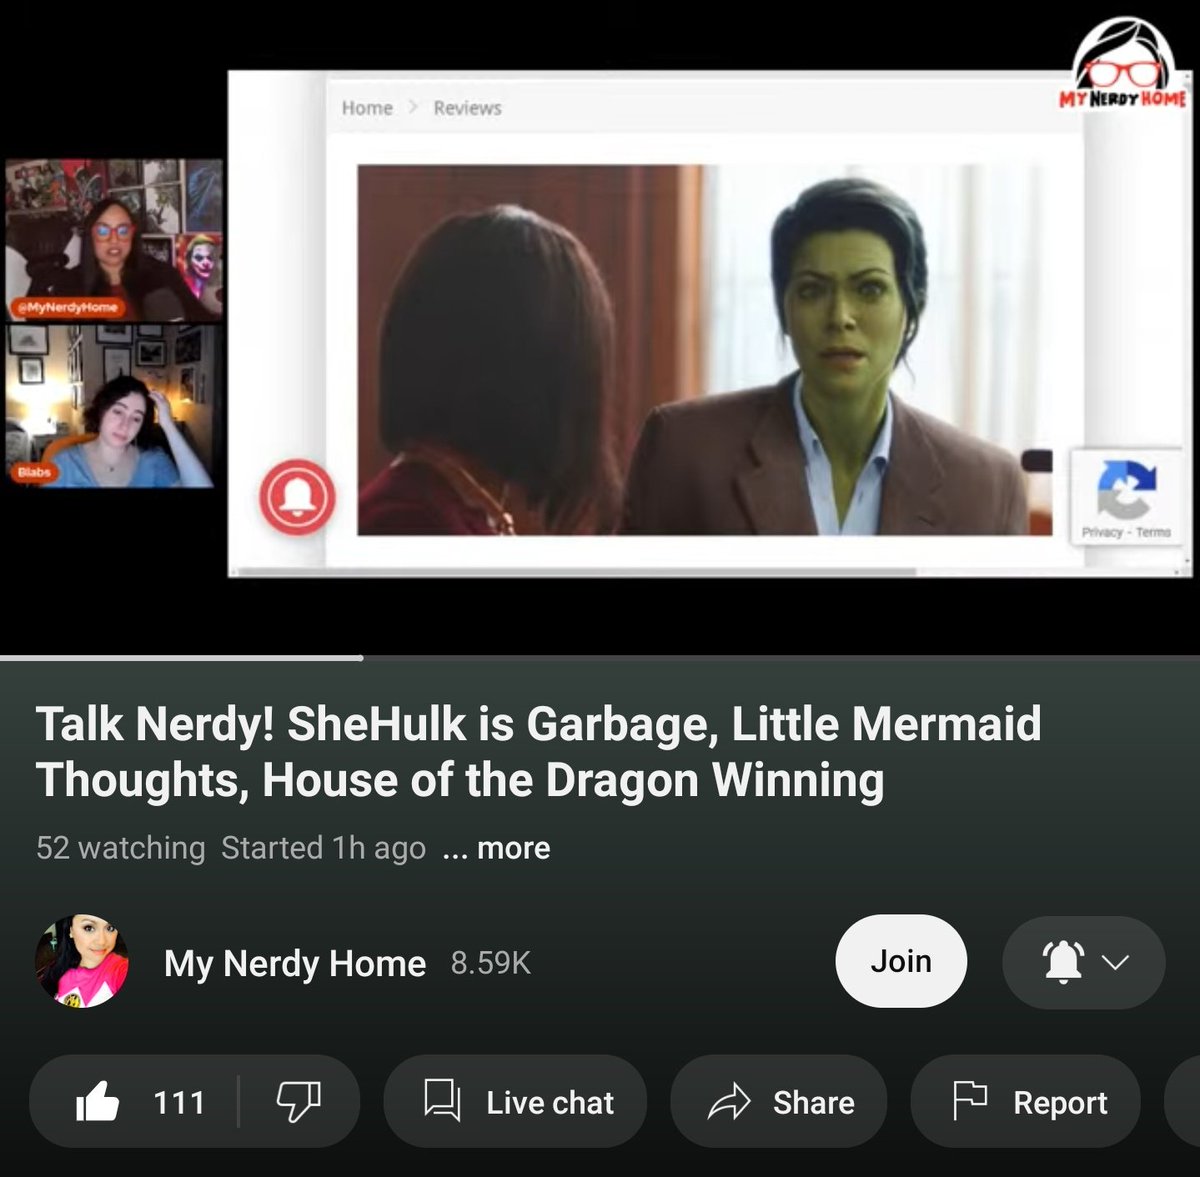The height and width of the screenshot is (1177, 1200).
Task: Report this video
Action: (x=1026, y=1102)
